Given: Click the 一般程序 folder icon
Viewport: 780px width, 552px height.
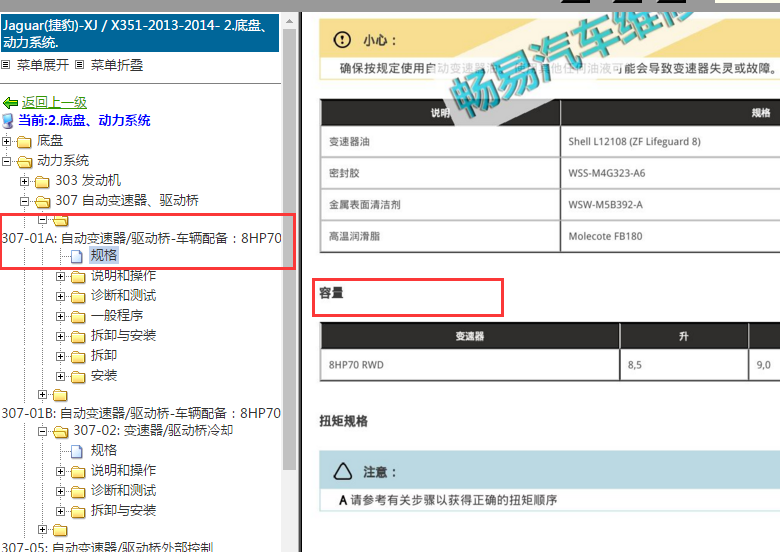Looking at the screenshot, I should (x=78, y=317).
